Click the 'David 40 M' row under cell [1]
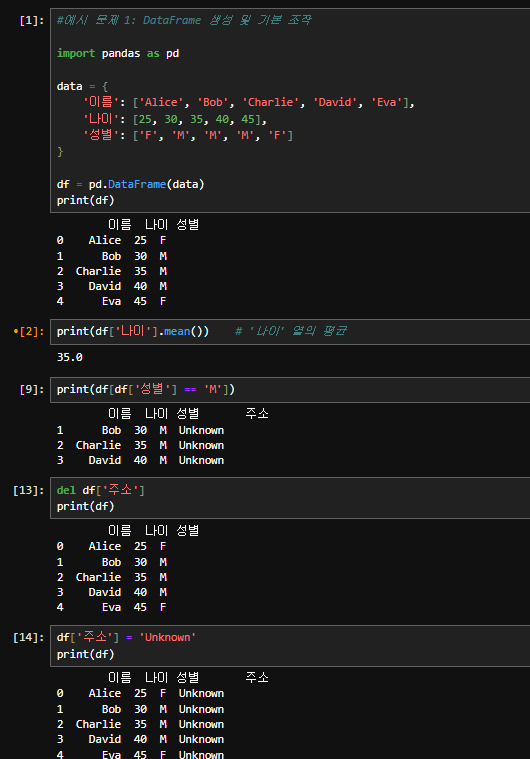530x759 pixels. (112, 286)
